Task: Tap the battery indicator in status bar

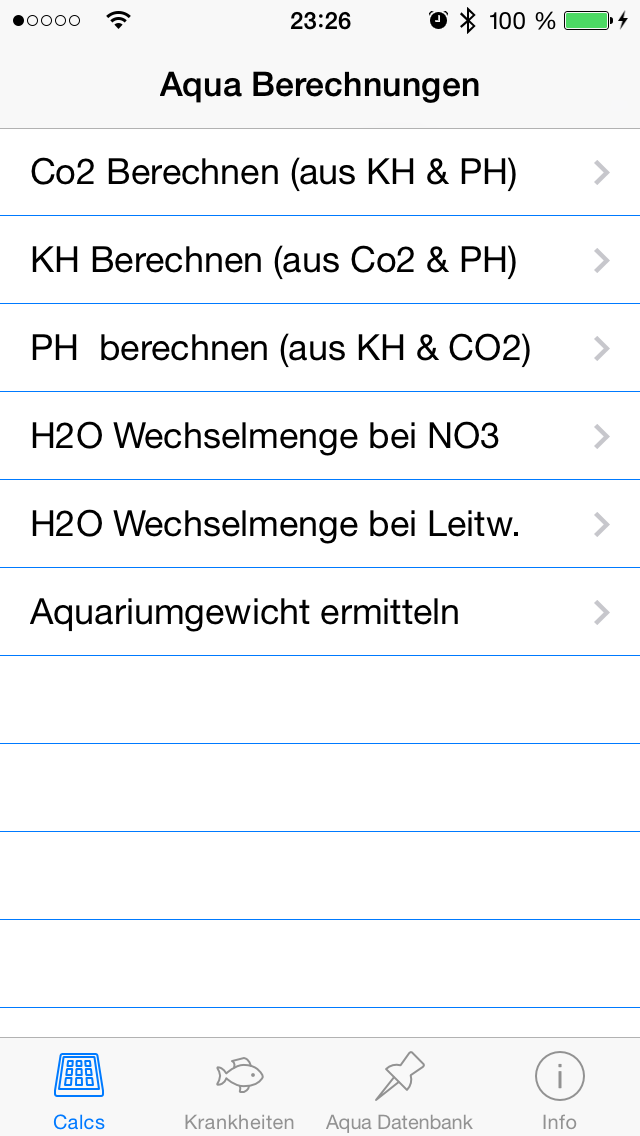Action: click(x=586, y=21)
